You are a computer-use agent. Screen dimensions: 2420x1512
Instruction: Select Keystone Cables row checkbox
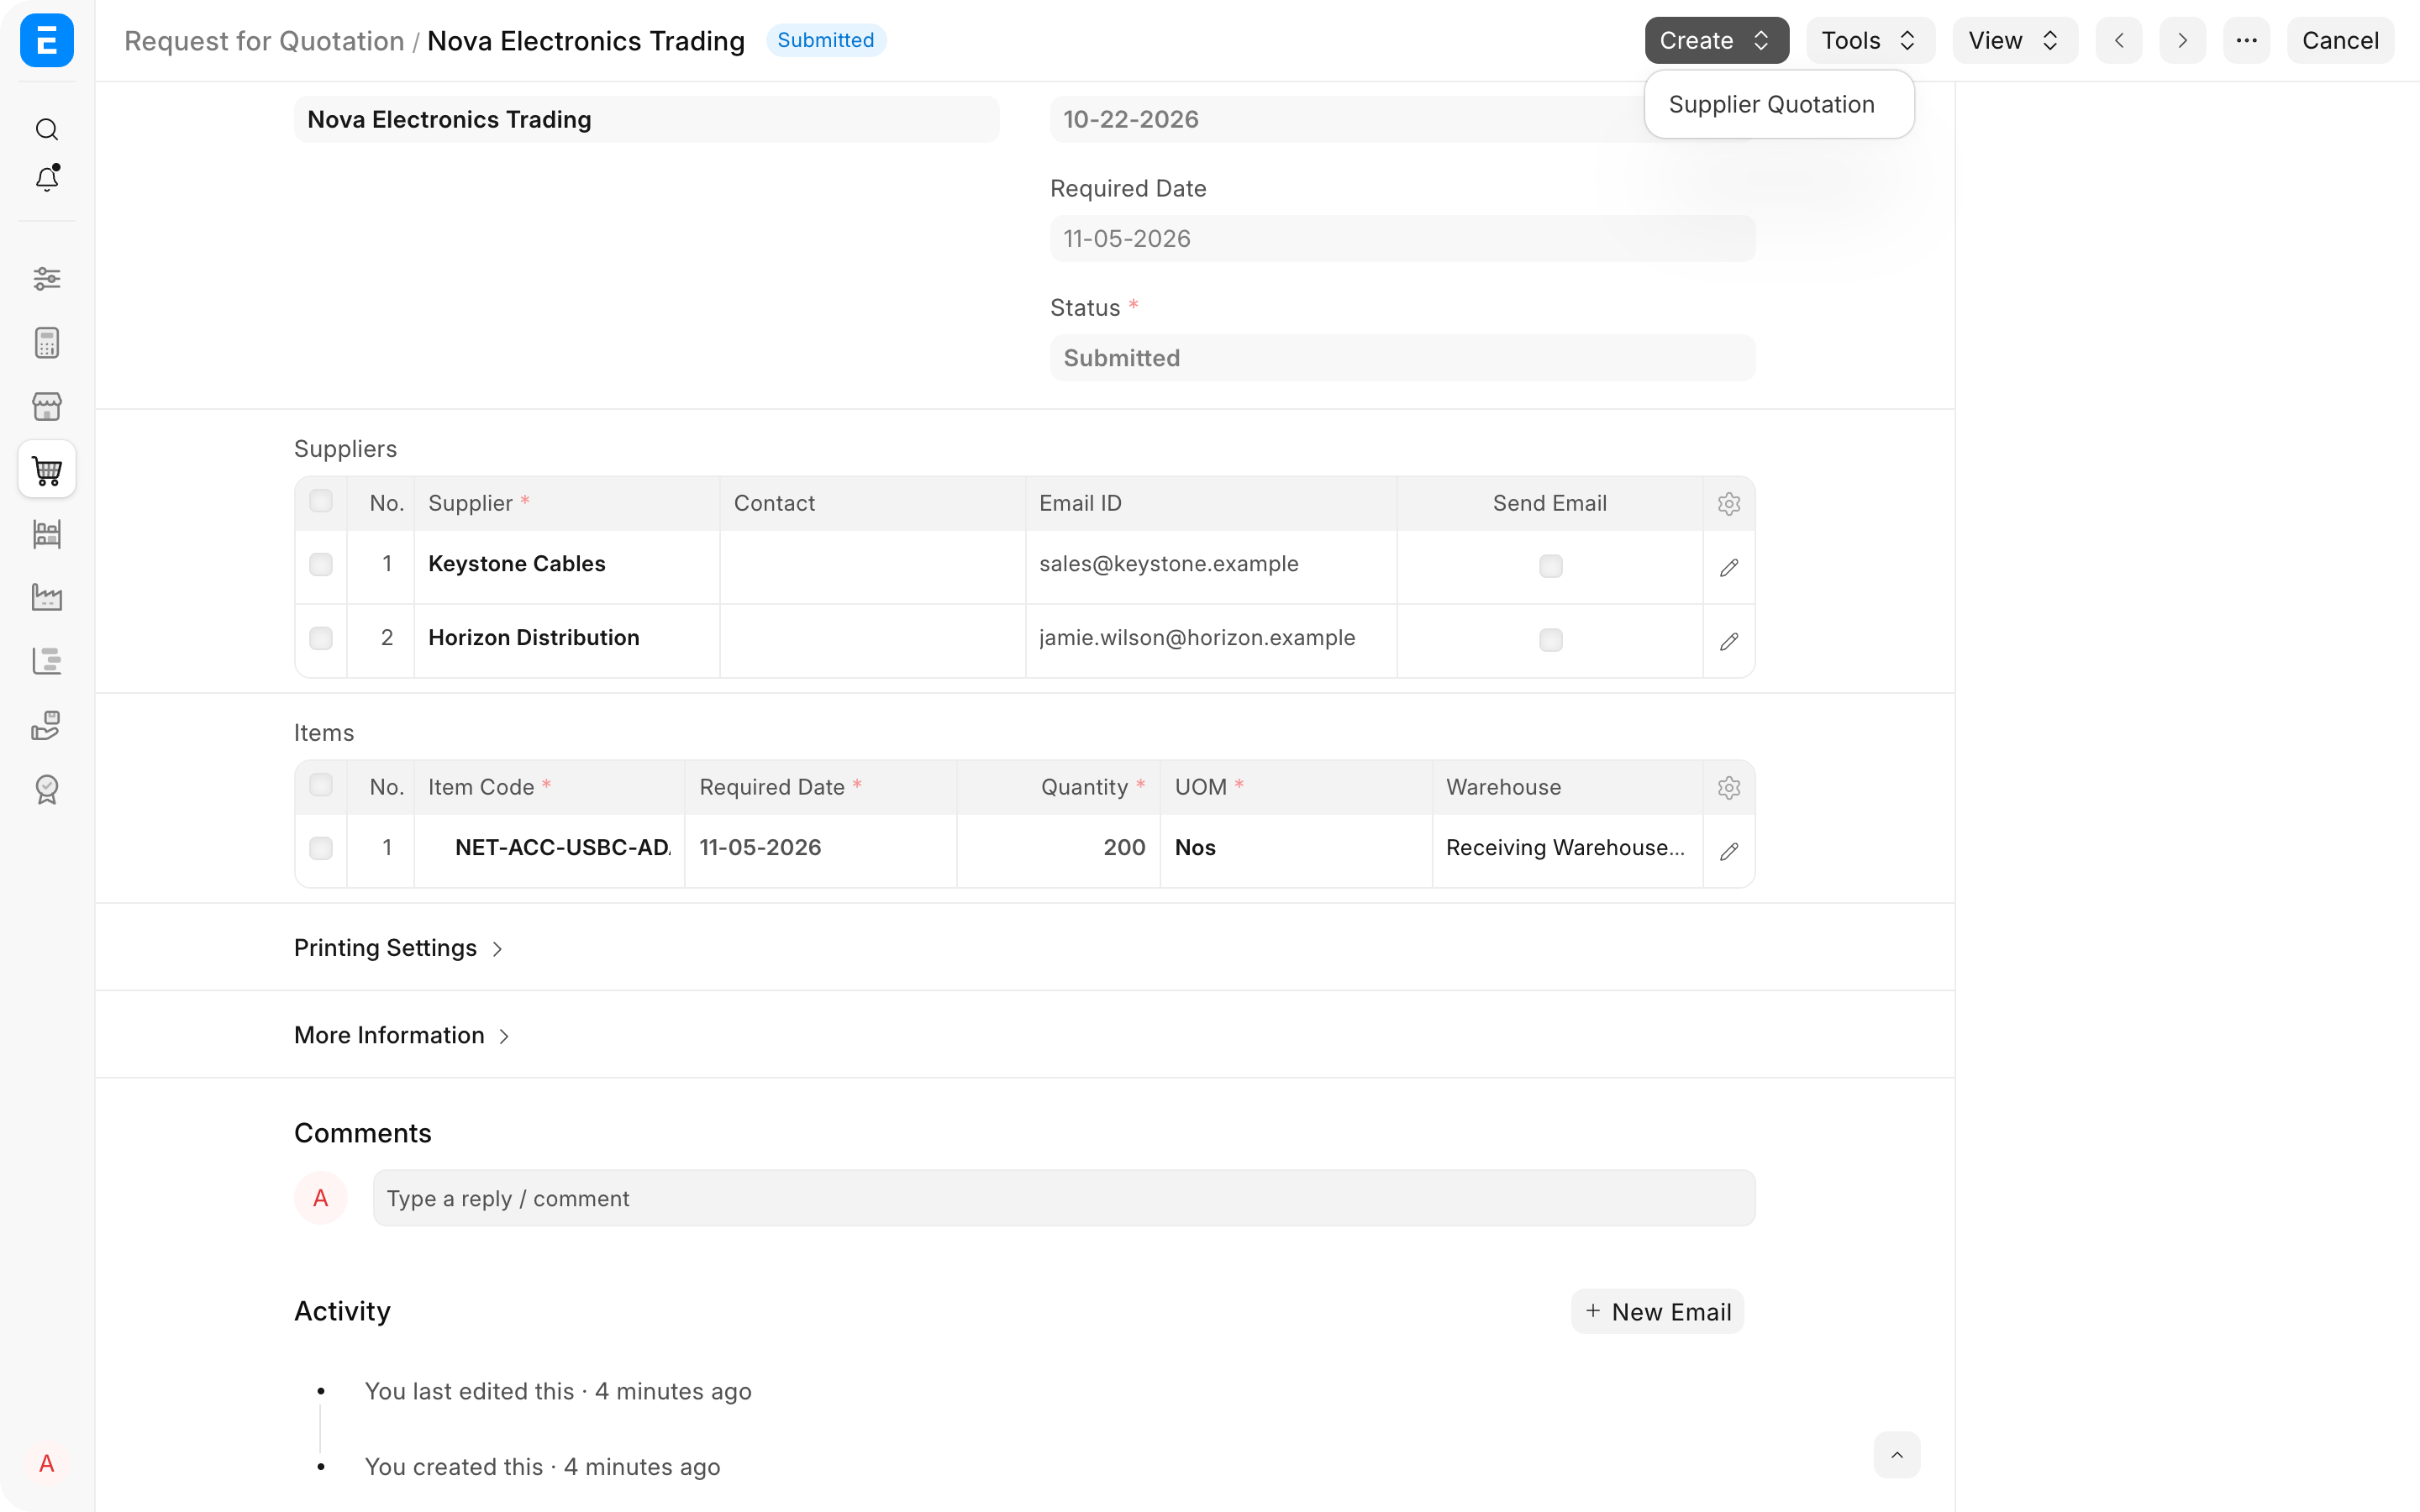321,565
